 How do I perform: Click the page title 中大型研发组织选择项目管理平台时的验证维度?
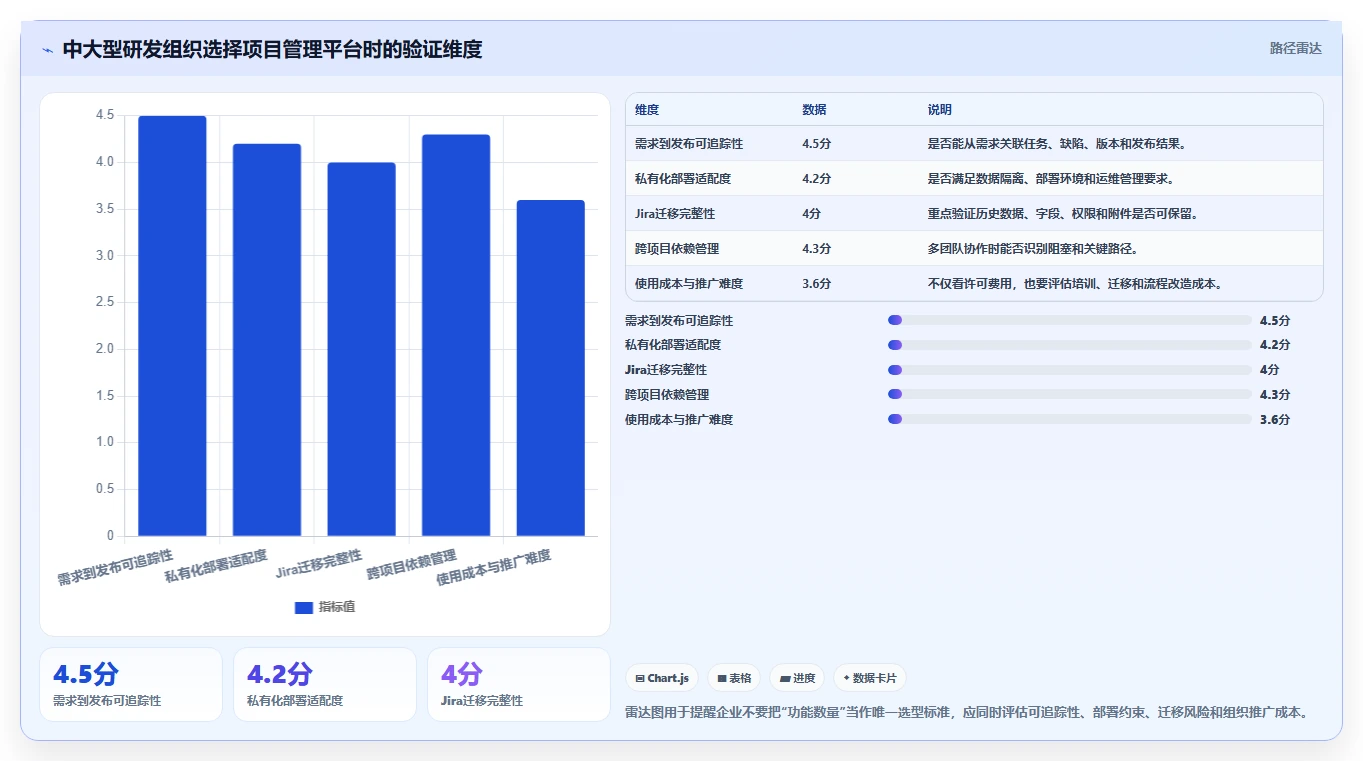click(272, 49)
